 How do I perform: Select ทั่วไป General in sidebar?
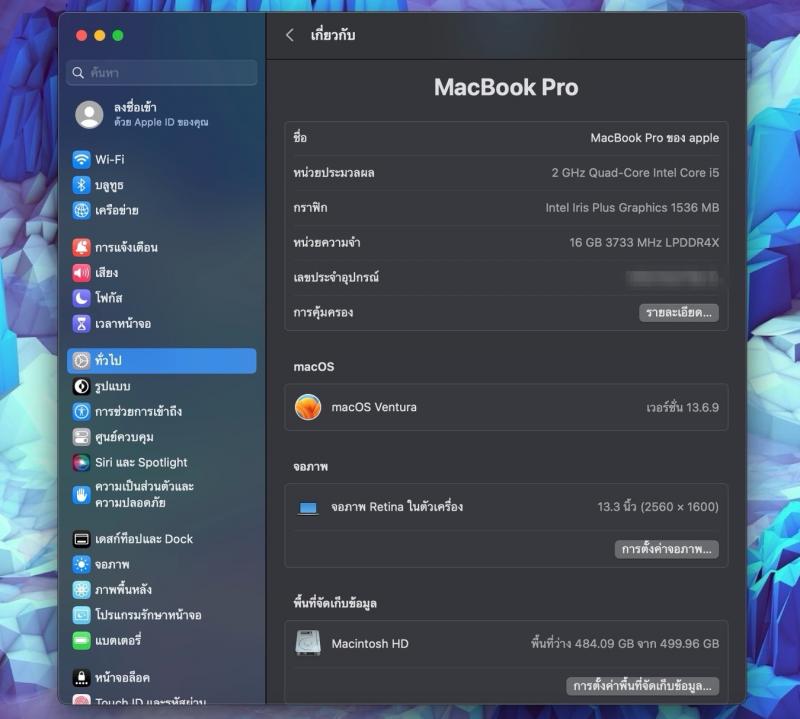162,361
